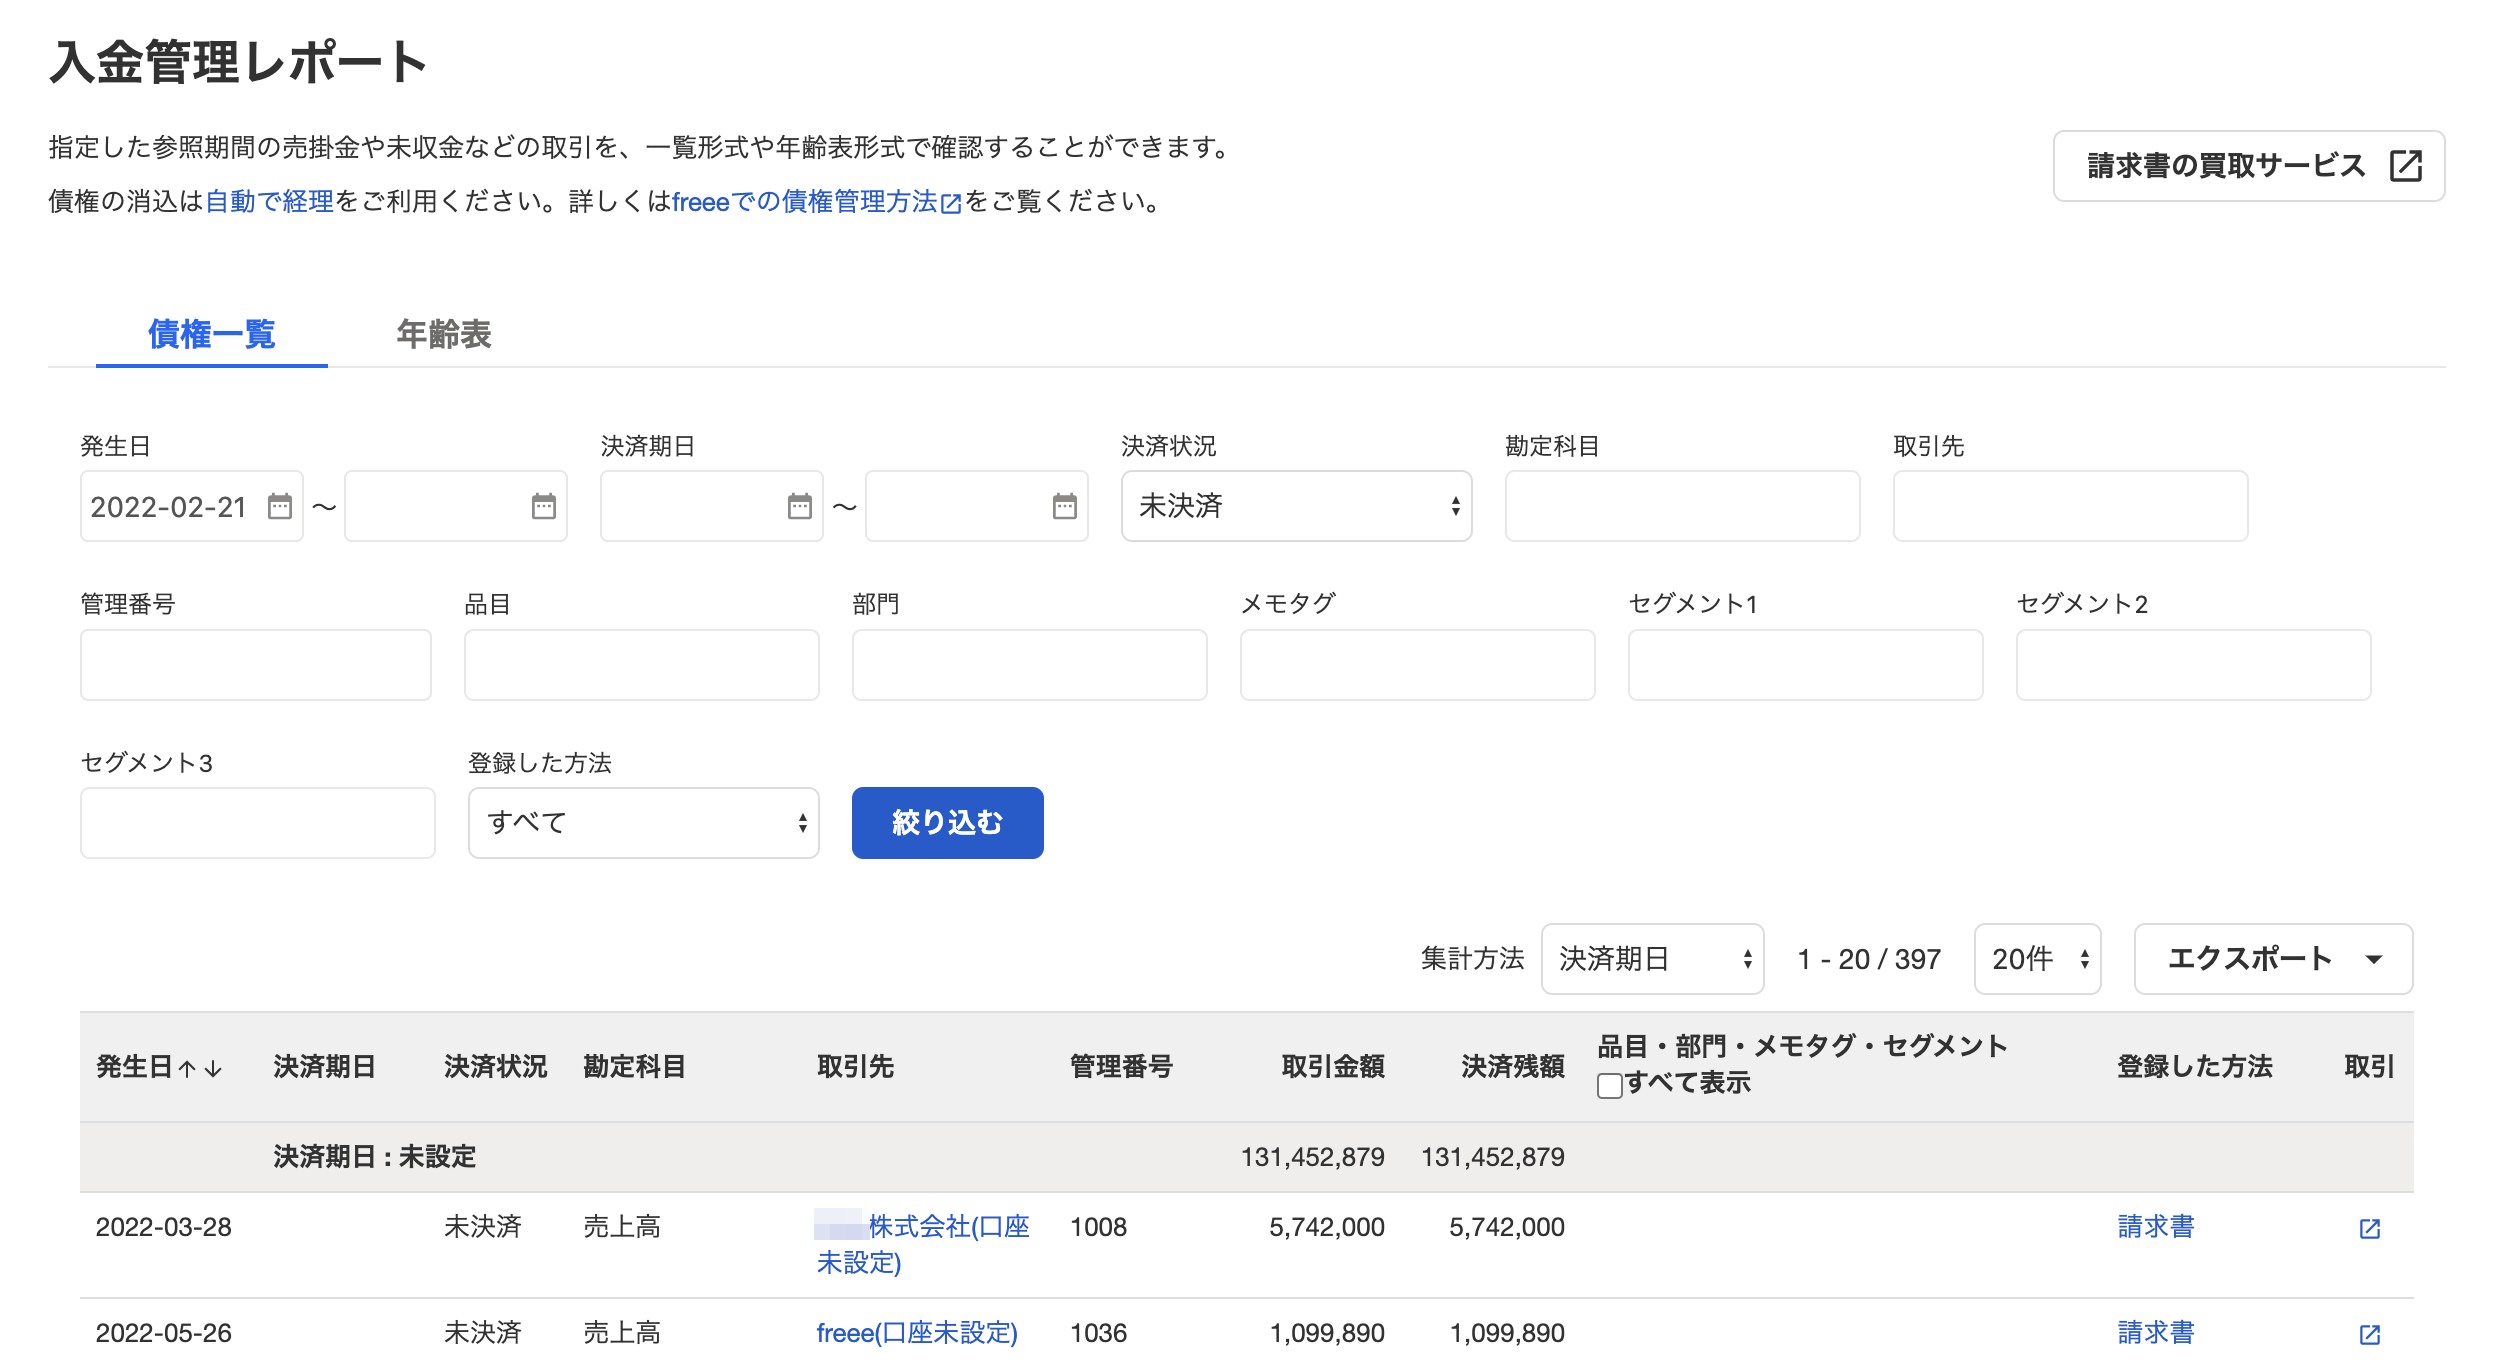
Task: Focus the セグメント2 filter field
Action: 2193,665
